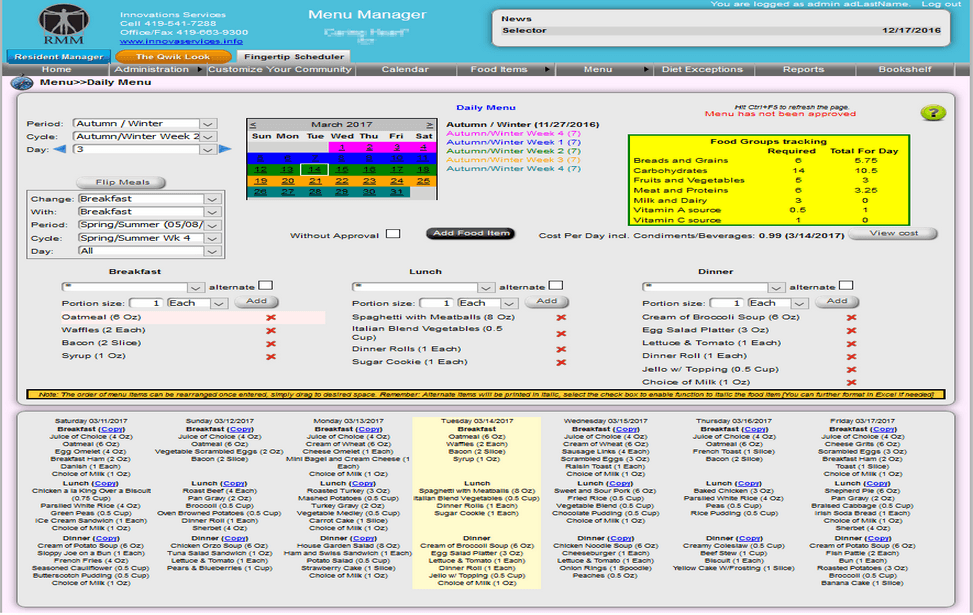Screen dimensions: 973x615
Task: Select March 17 on the calendar
Action: pos(398,169)
